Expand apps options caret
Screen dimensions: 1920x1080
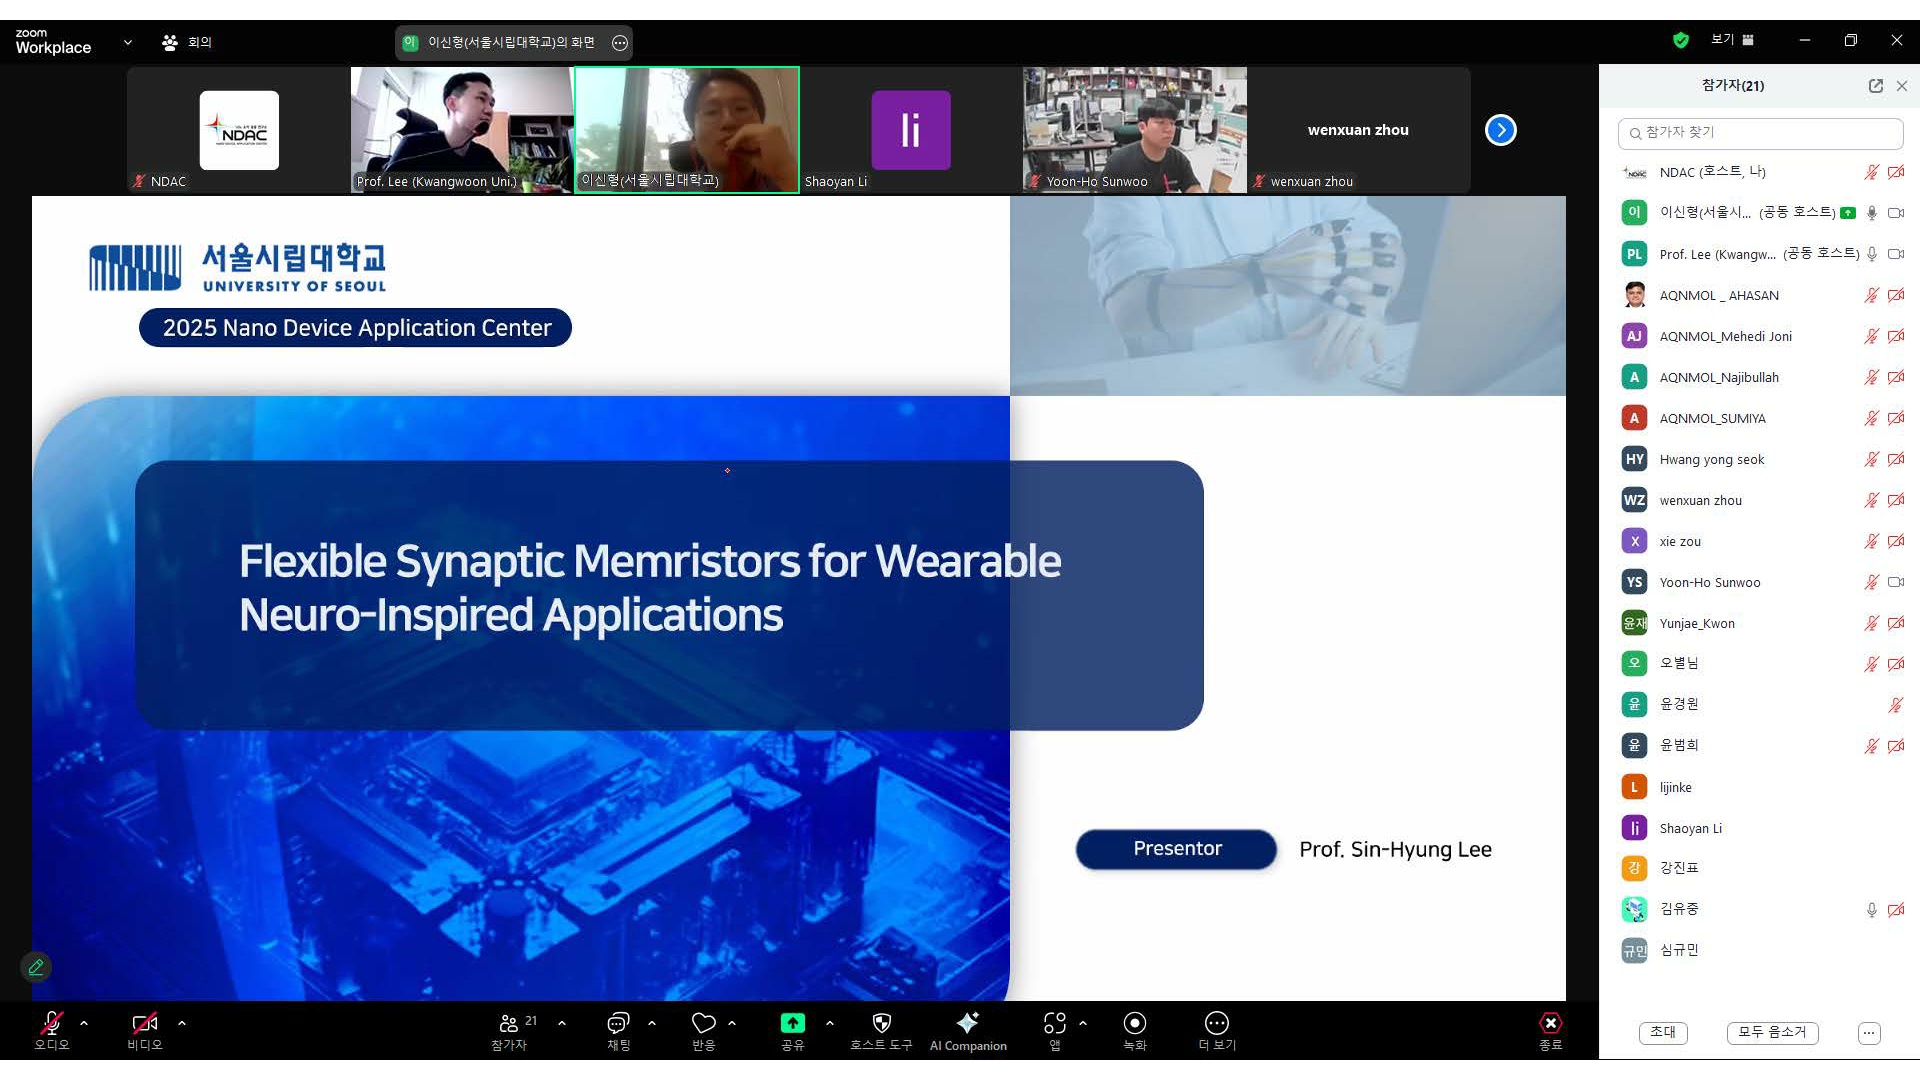(x=1083, y=1023)
